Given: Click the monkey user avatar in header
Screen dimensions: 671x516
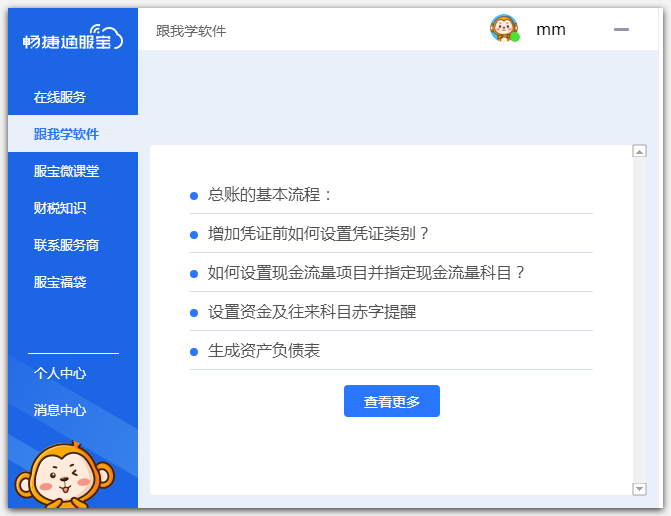Looking at the screenshot, I should click(x=504, y=28).
